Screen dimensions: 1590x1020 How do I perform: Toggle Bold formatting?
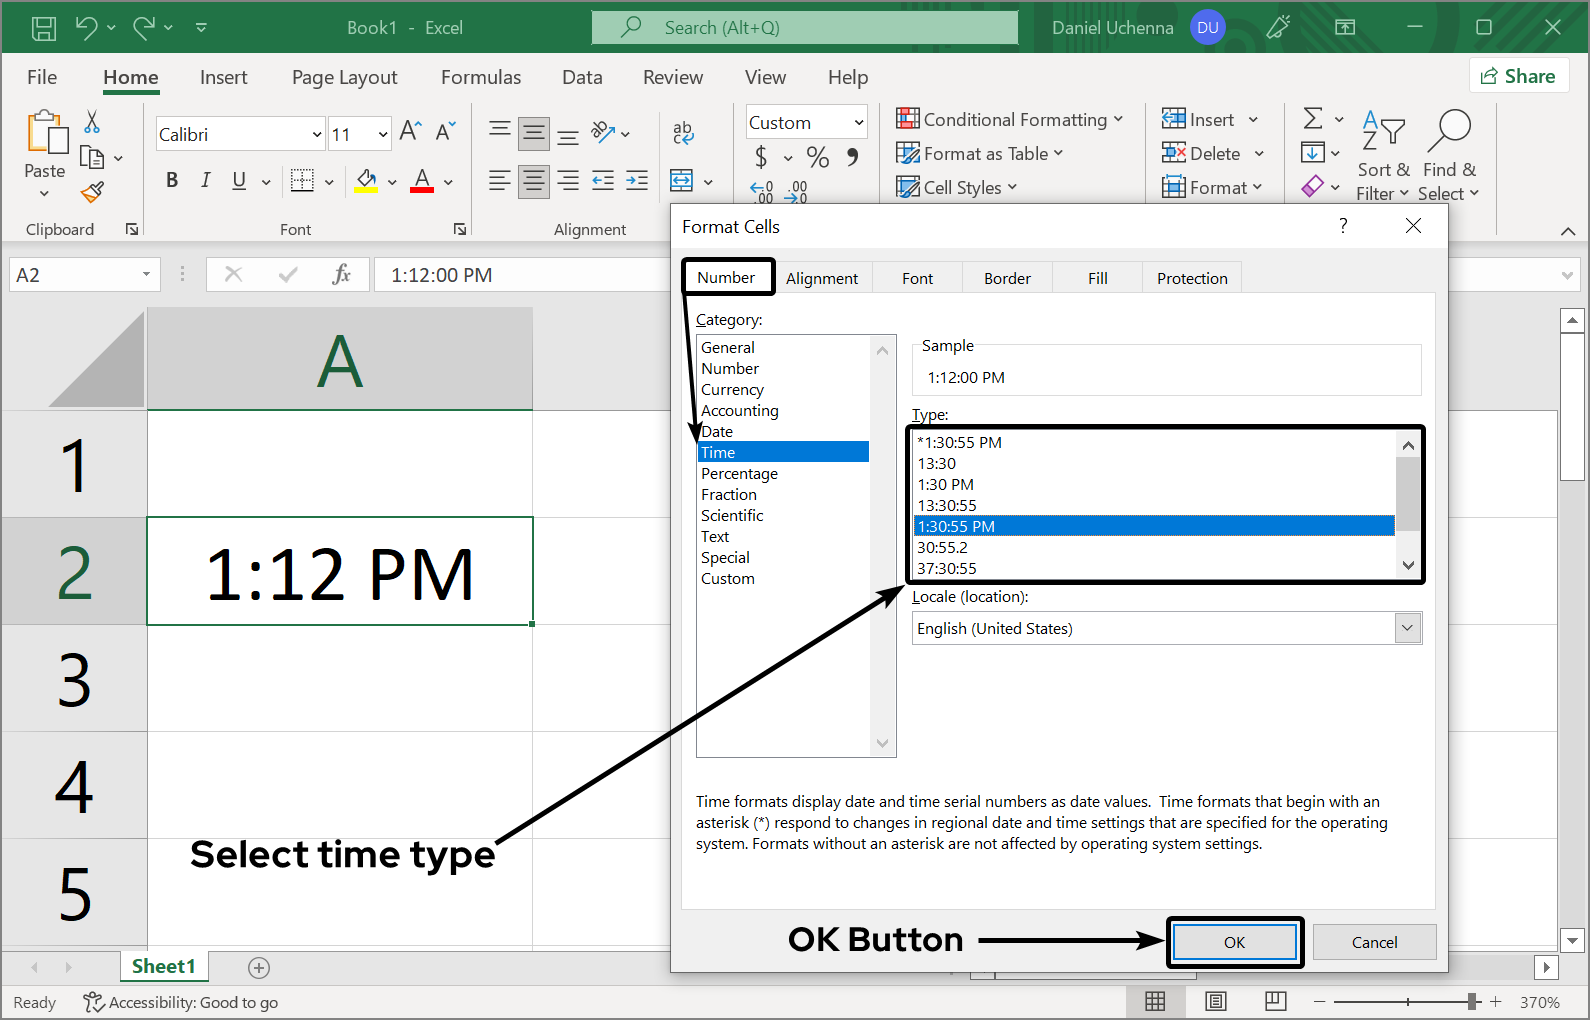172,181
